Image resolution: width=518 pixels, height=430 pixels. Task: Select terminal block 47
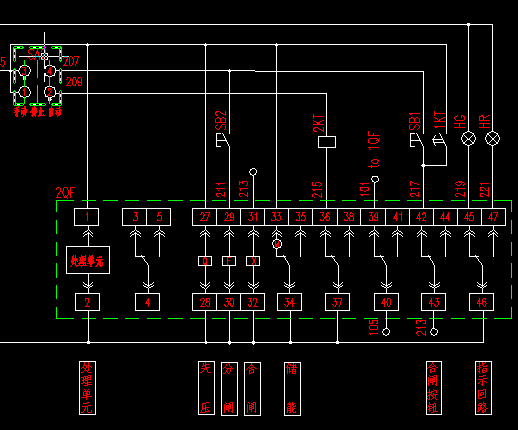click(x=493, y=217)
